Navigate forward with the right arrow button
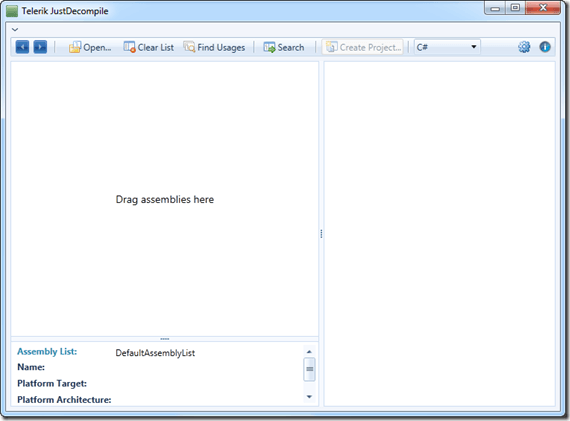 [40, 47]
